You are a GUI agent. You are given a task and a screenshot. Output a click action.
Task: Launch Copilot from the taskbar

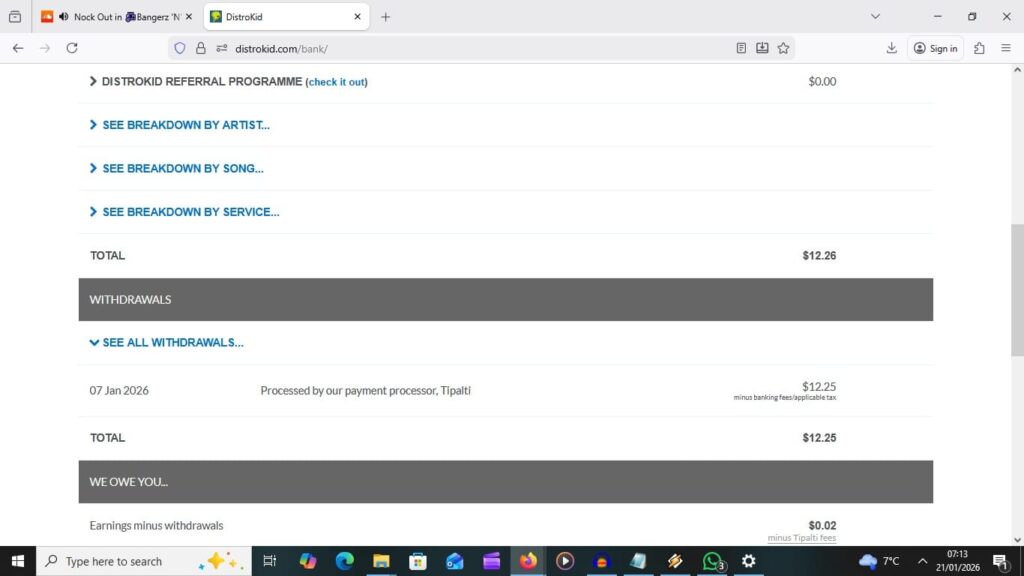pyautogui.click(x=308, y=561)
